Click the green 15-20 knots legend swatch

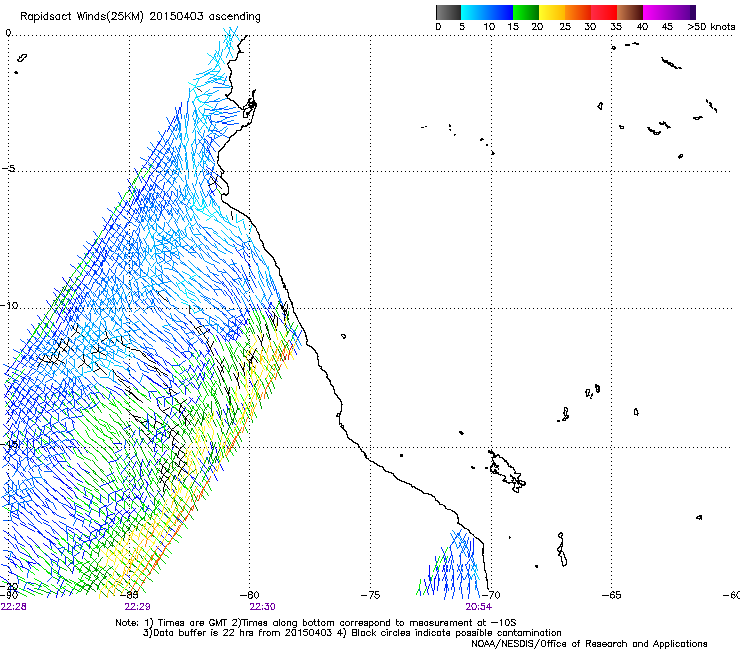(x=526, y=12)
